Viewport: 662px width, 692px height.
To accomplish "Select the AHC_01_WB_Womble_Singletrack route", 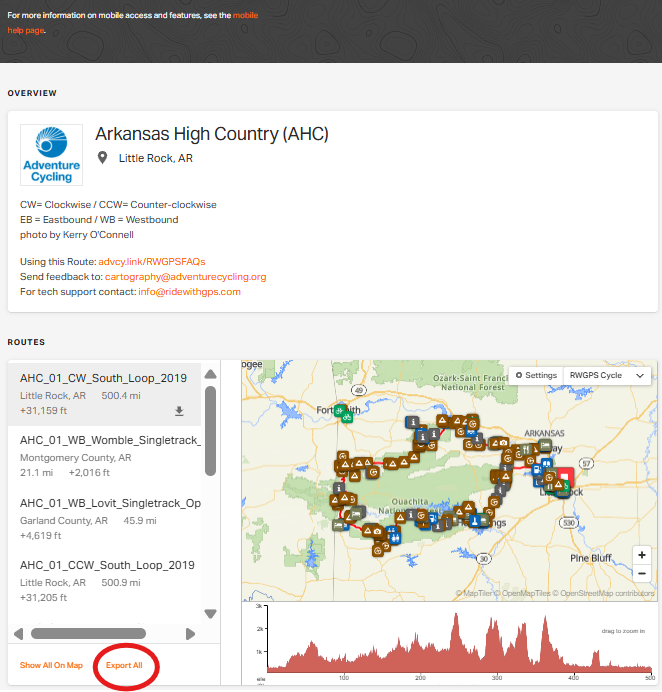I will click(x=110, y=440).
